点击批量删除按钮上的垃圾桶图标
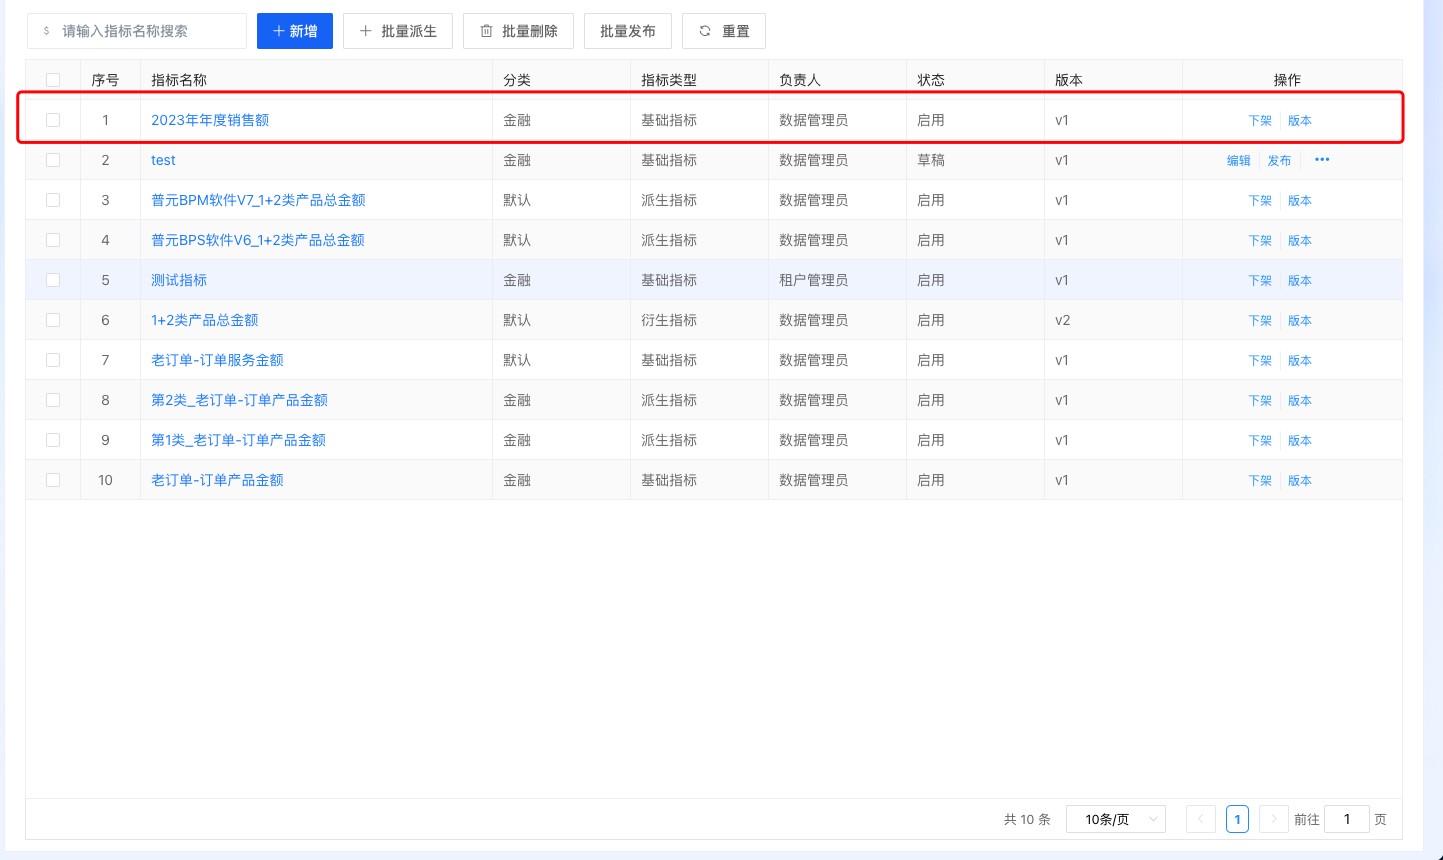1443x860 pixels. [x=486, y=31]
